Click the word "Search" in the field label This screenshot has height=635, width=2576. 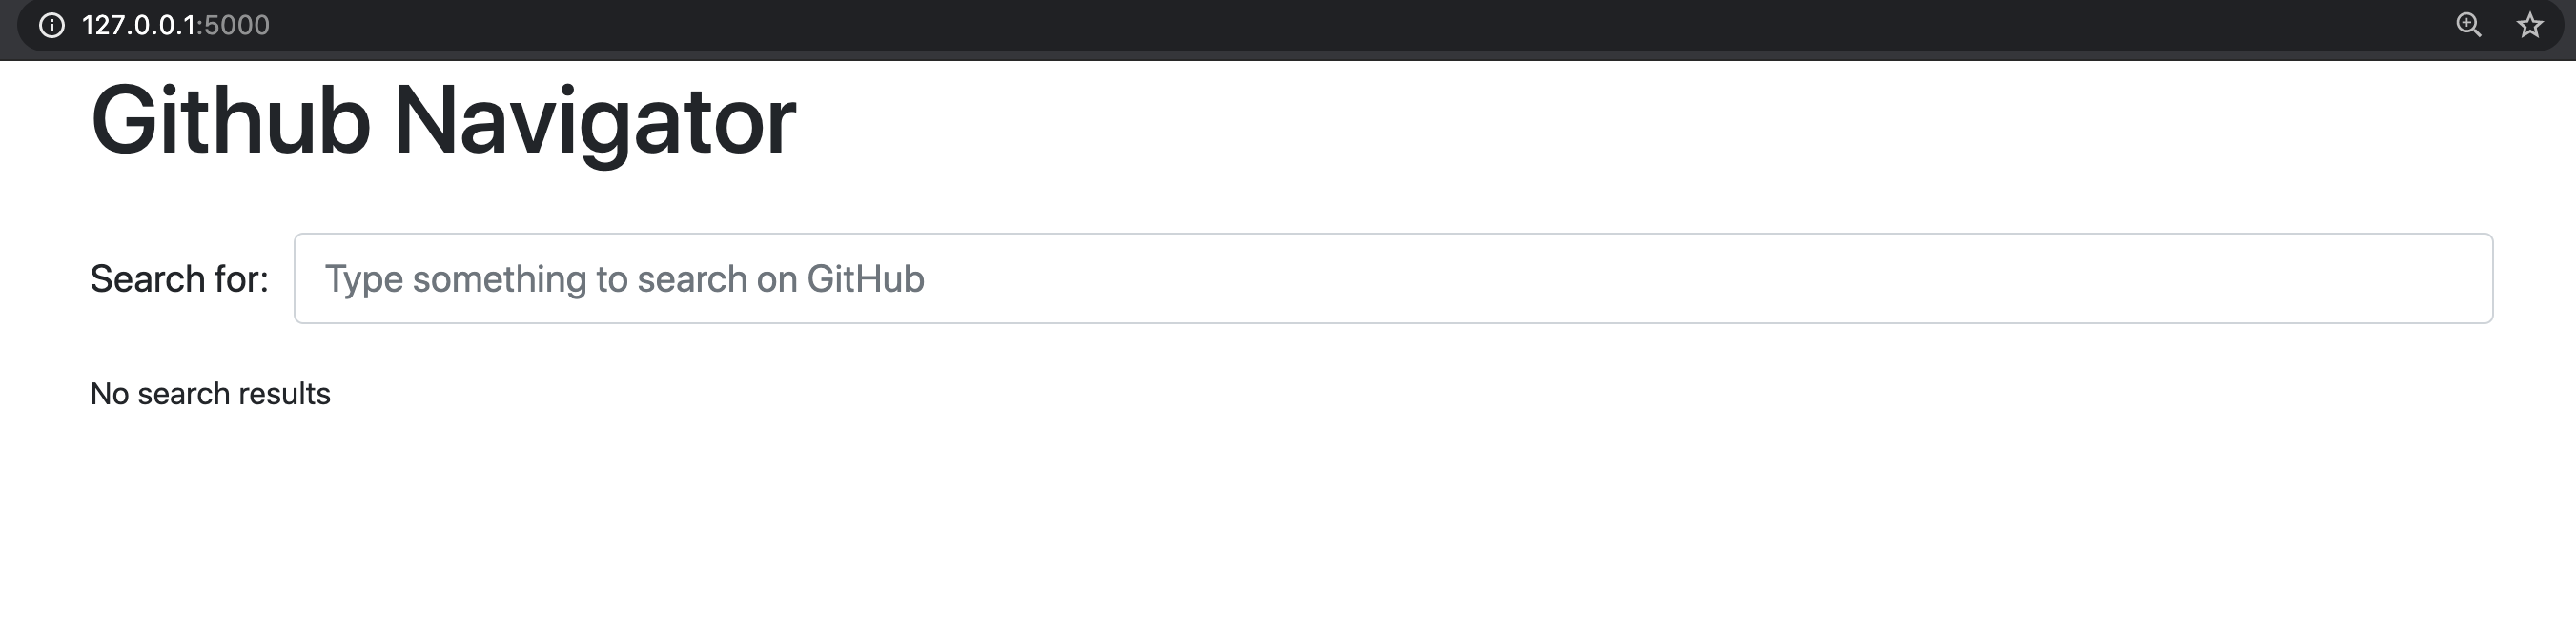pos(148,279)
